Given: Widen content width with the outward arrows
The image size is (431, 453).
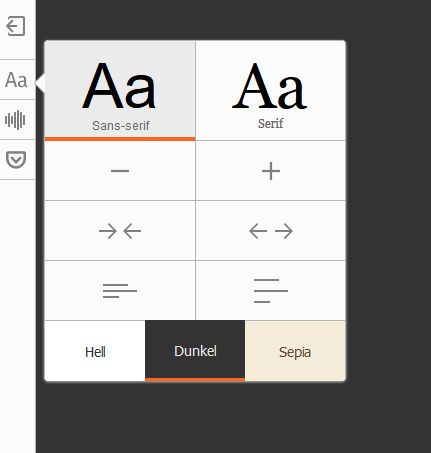Looking at the screenshot, I should point(271,231).
